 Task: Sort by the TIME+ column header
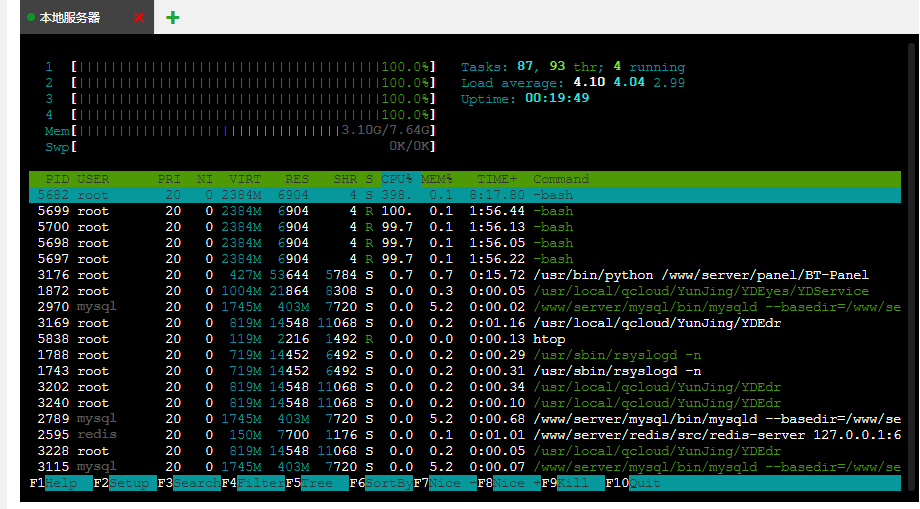coord(497,179)
